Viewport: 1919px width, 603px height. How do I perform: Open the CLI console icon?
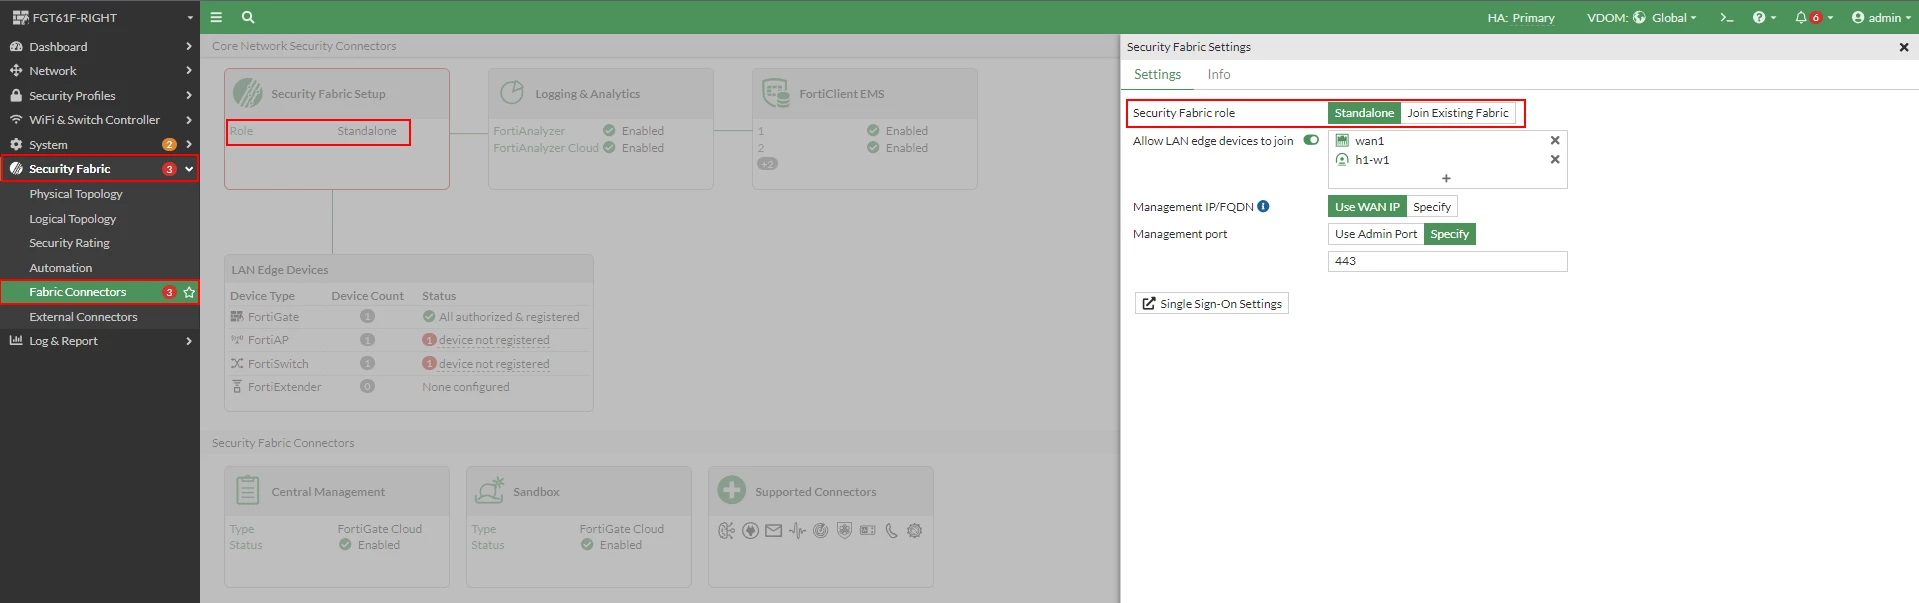point(1727,17)
